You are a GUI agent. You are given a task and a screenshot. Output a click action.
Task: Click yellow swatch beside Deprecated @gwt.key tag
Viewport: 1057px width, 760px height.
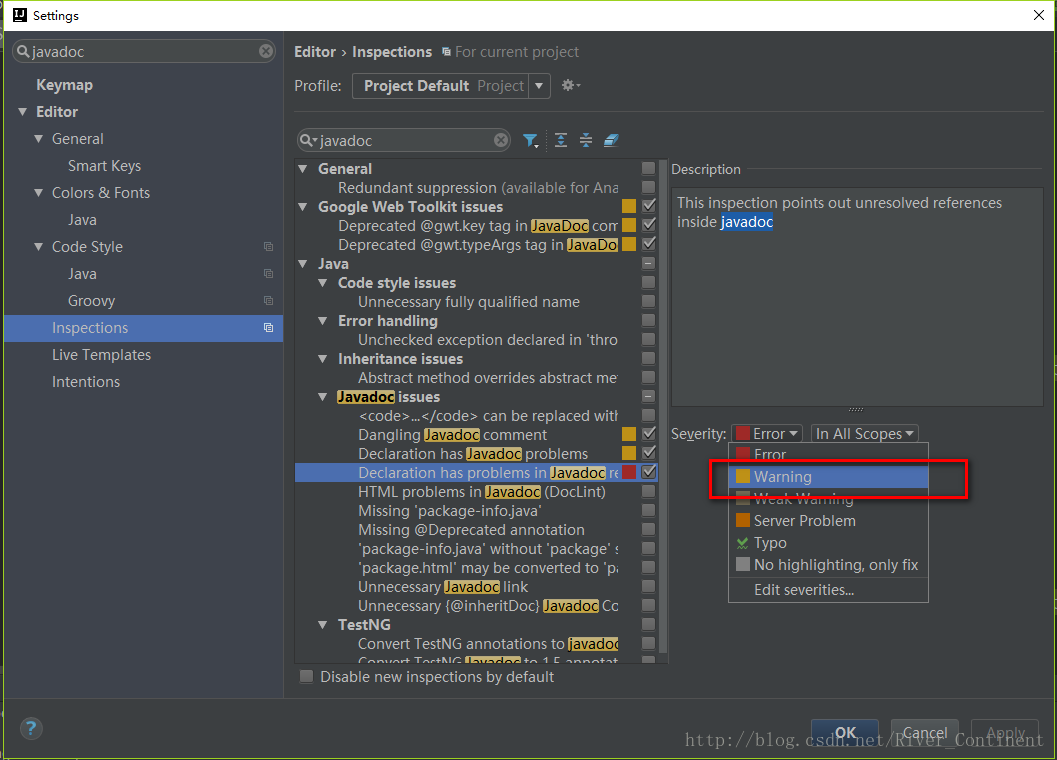[x=628, y=225]
